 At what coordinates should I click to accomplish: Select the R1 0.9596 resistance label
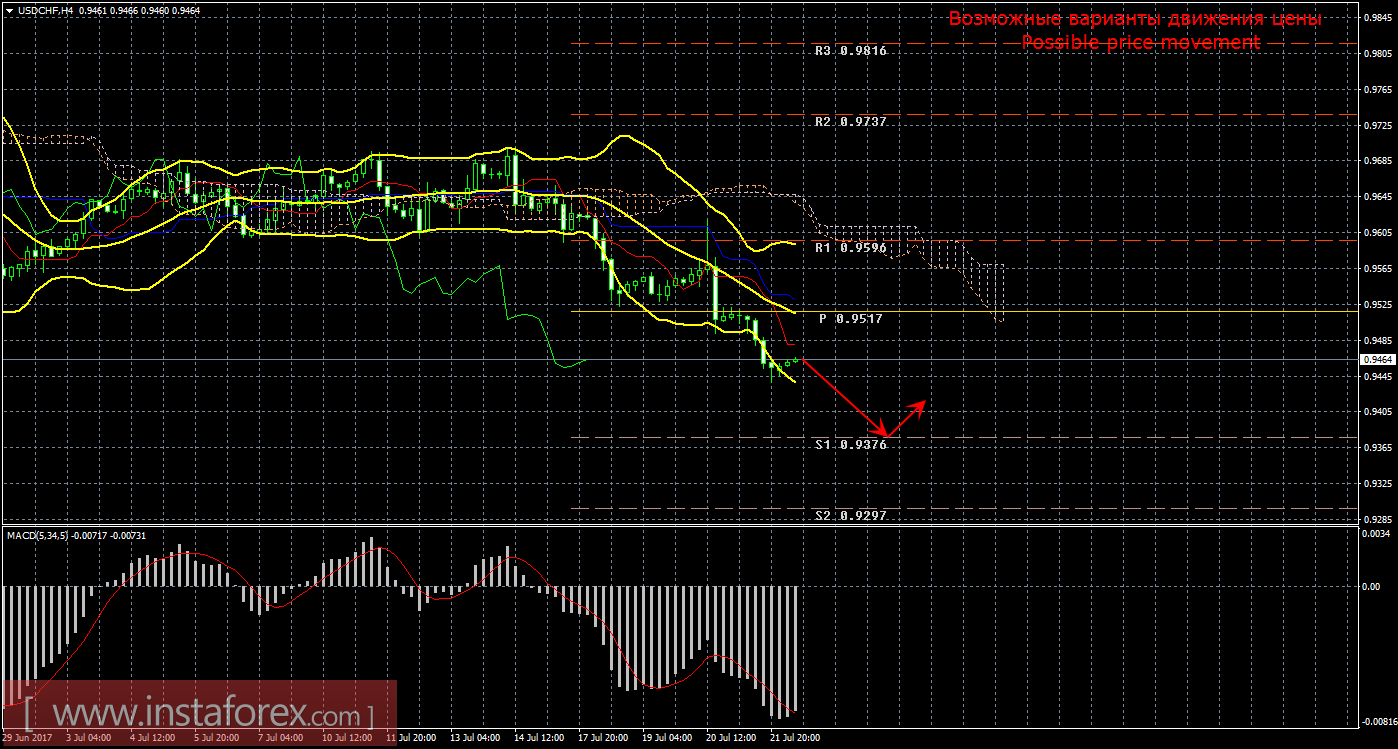(850, 247)
